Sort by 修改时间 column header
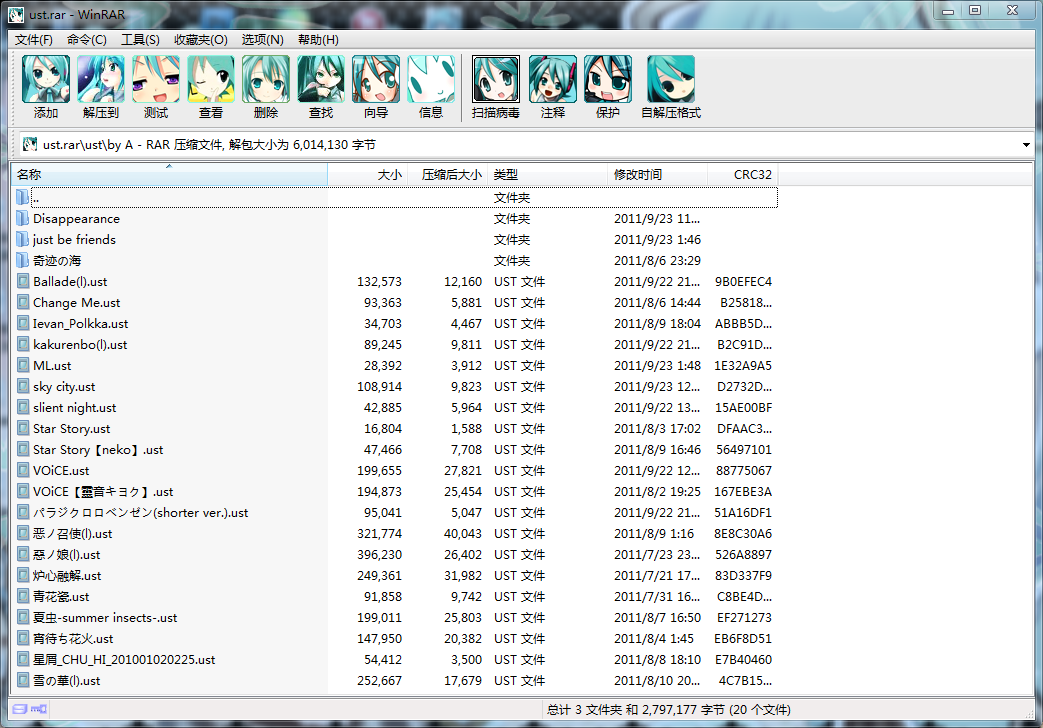Screen dimensions: 1043x728 click(x=657, y=174)
